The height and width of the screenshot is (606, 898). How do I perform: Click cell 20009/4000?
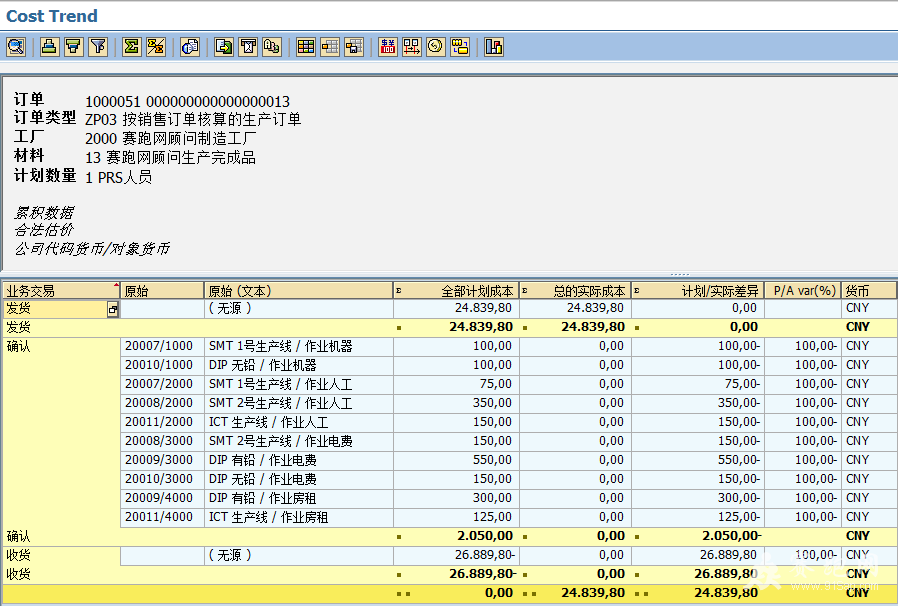point(162,497)
